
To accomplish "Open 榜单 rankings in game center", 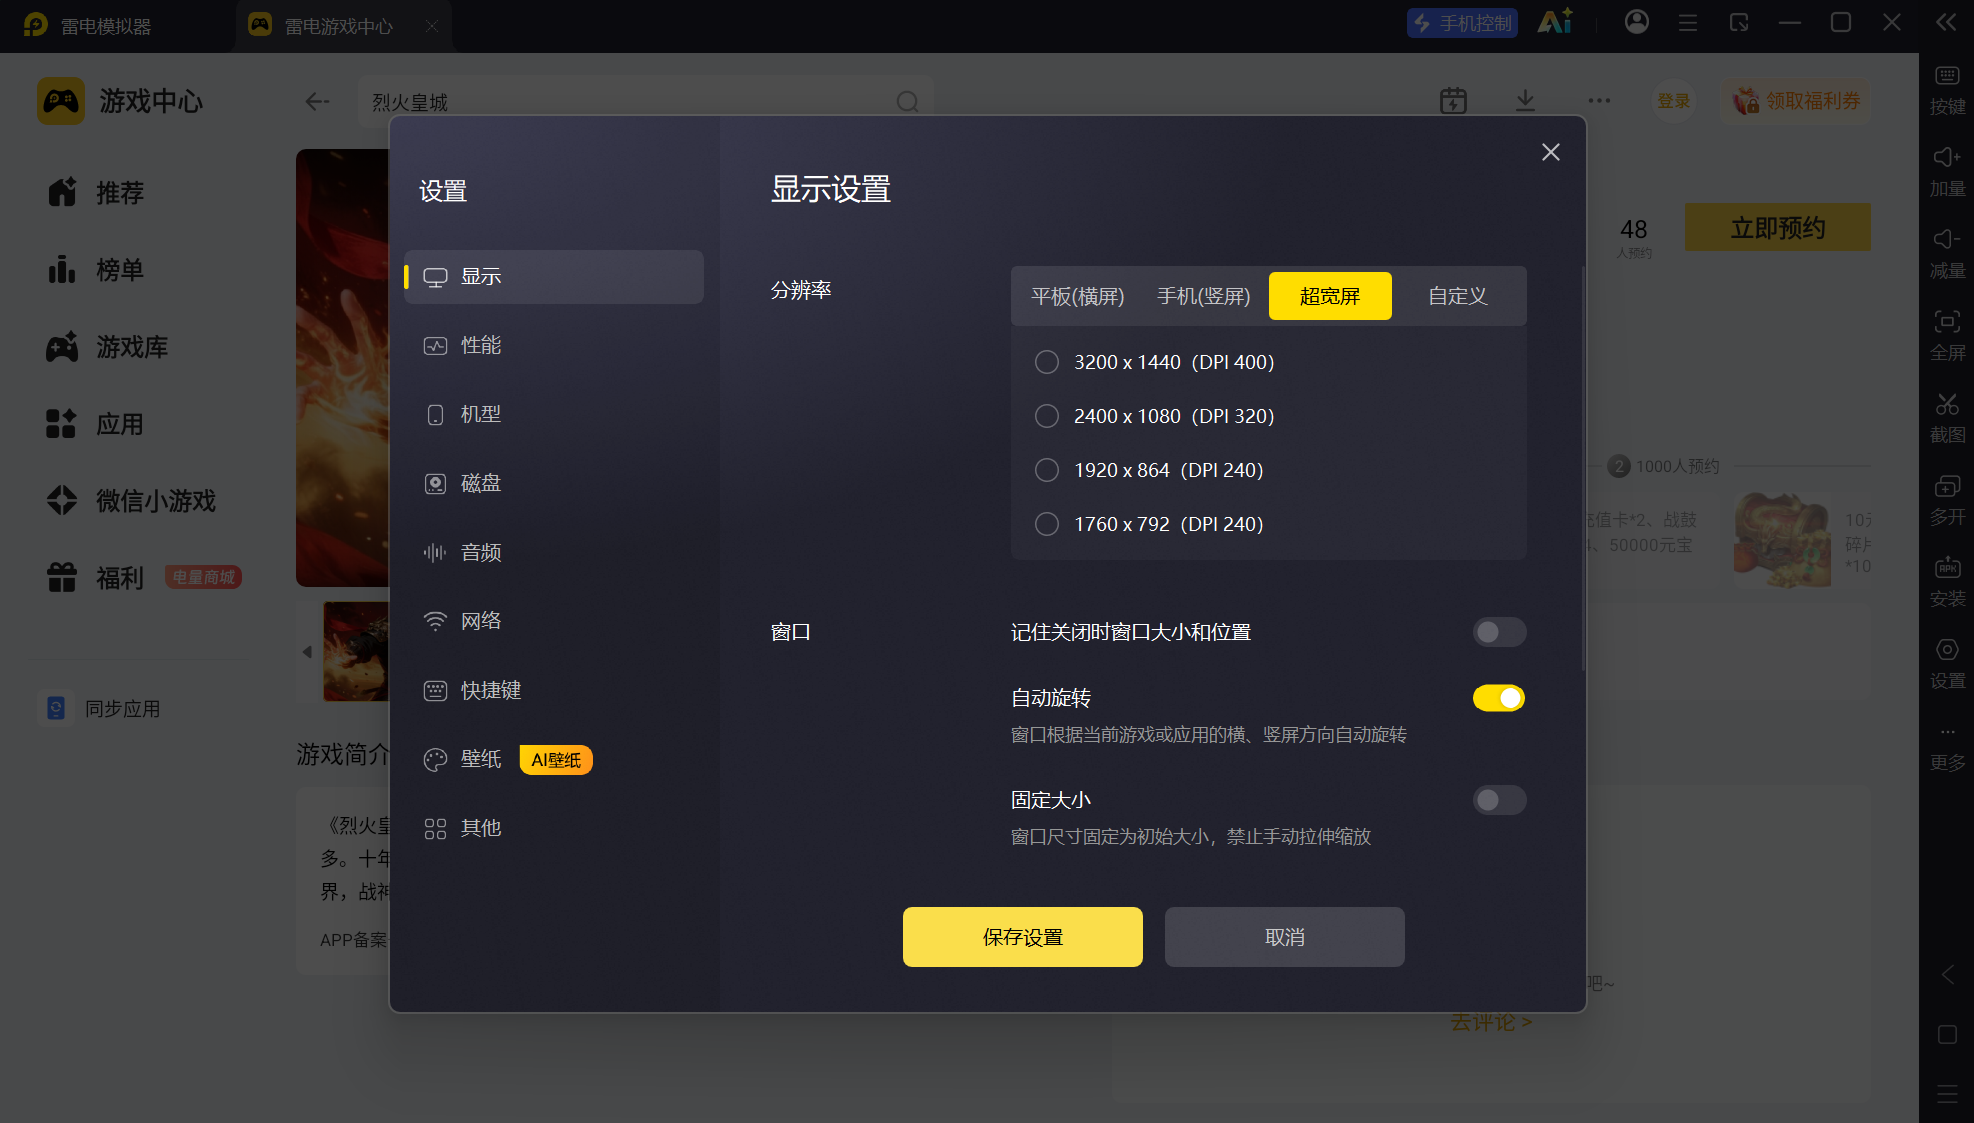I will tap(96, 269).
